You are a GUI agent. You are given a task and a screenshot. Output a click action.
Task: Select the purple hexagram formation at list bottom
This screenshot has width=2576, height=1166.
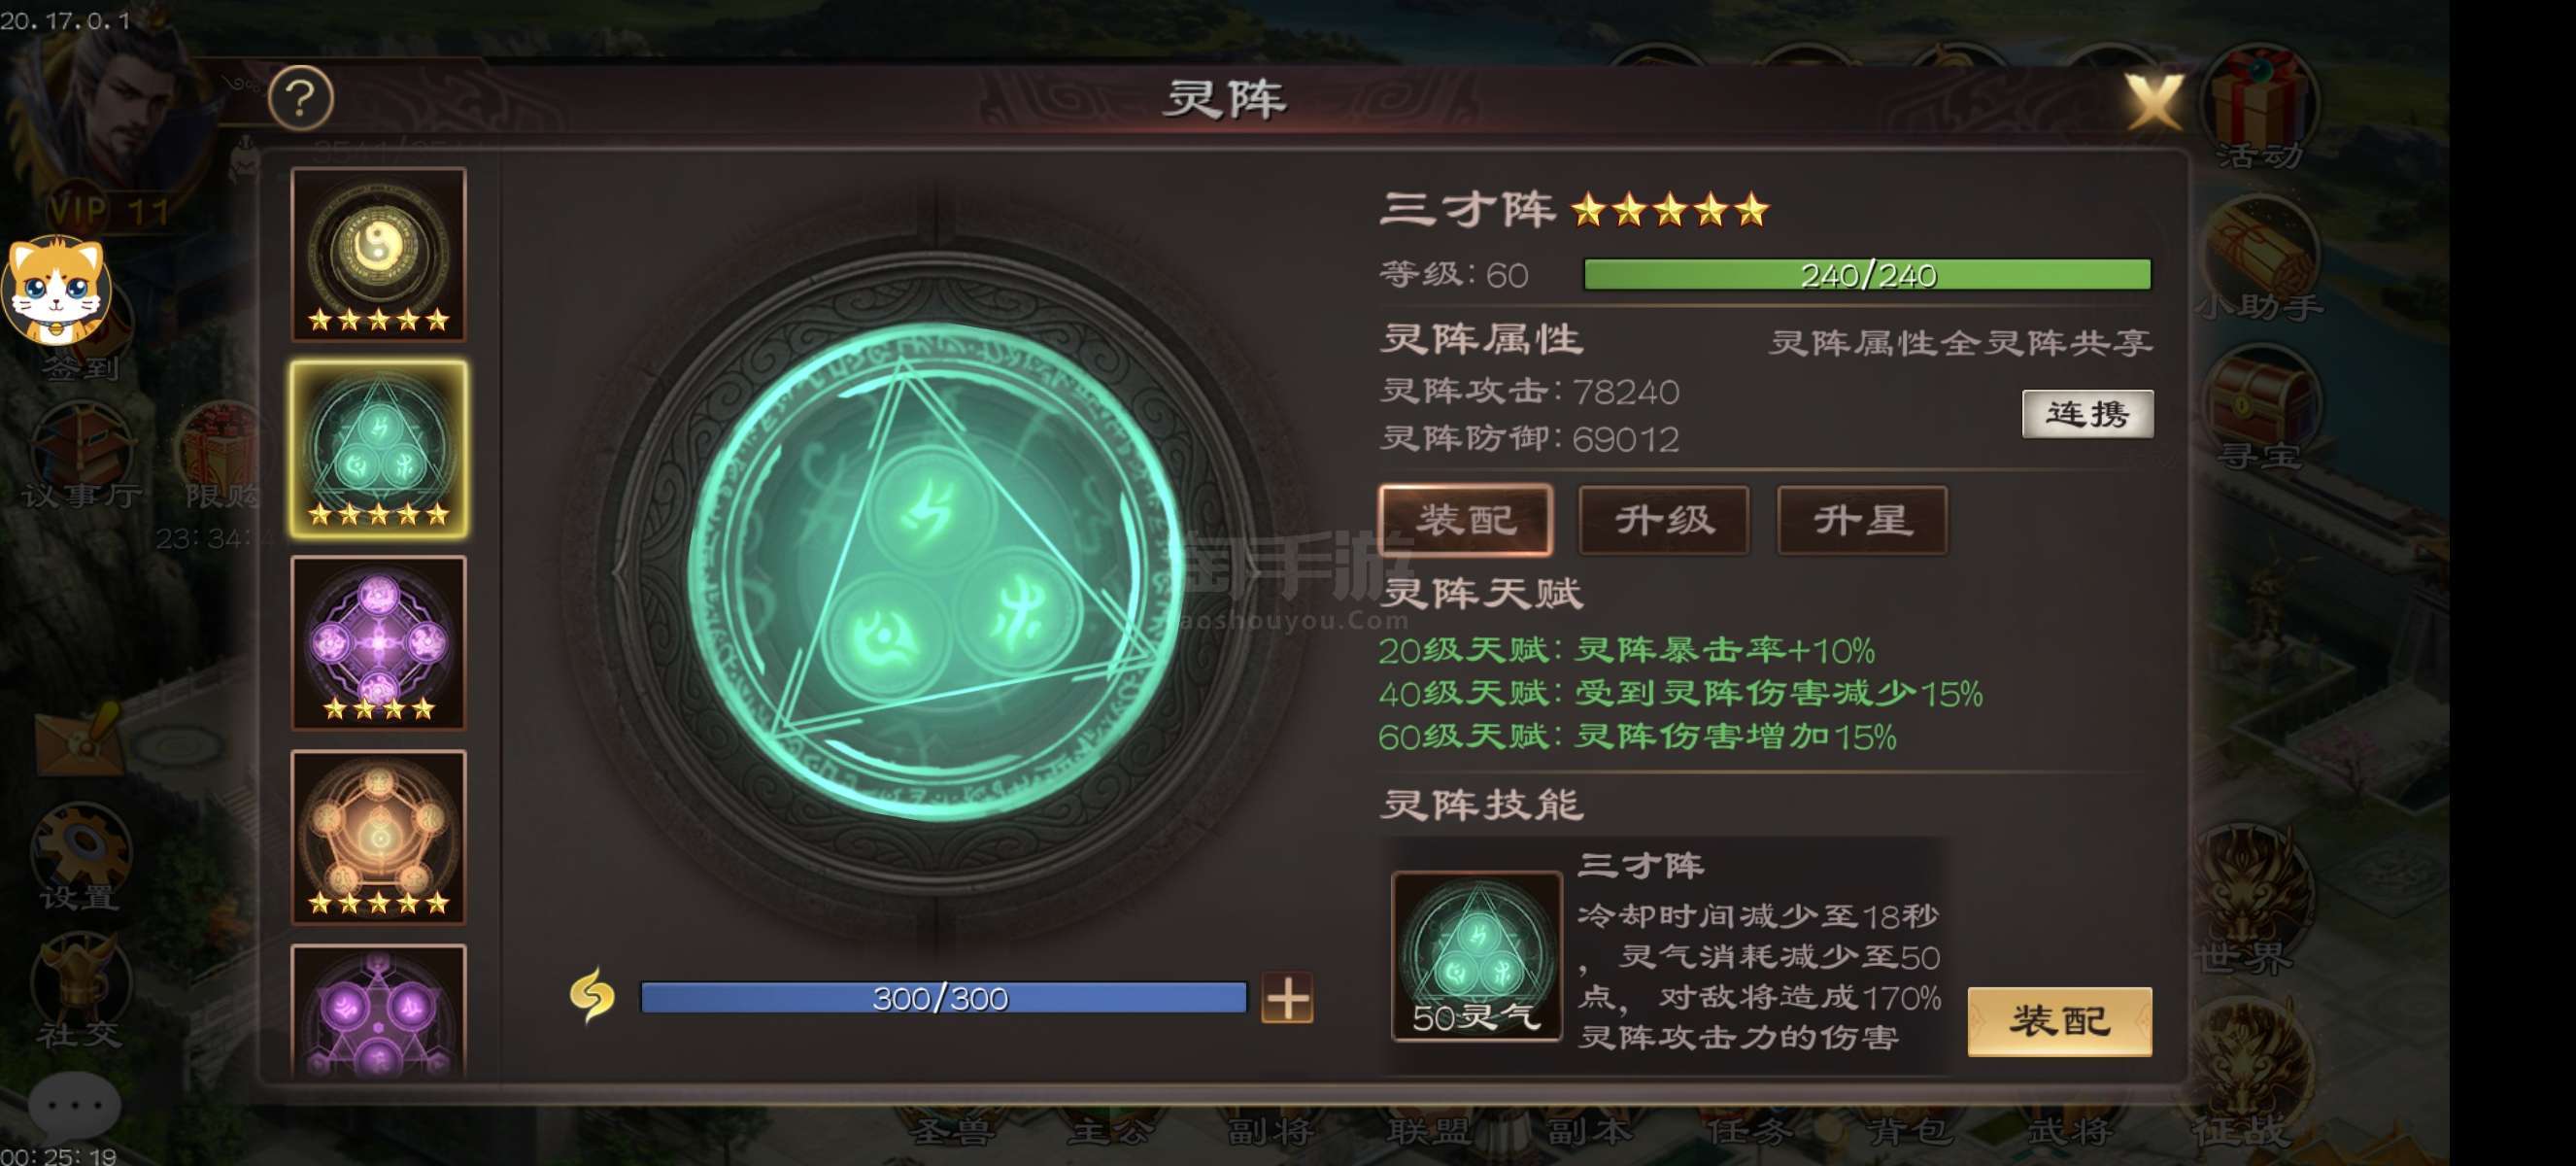tap(378, 1010)
